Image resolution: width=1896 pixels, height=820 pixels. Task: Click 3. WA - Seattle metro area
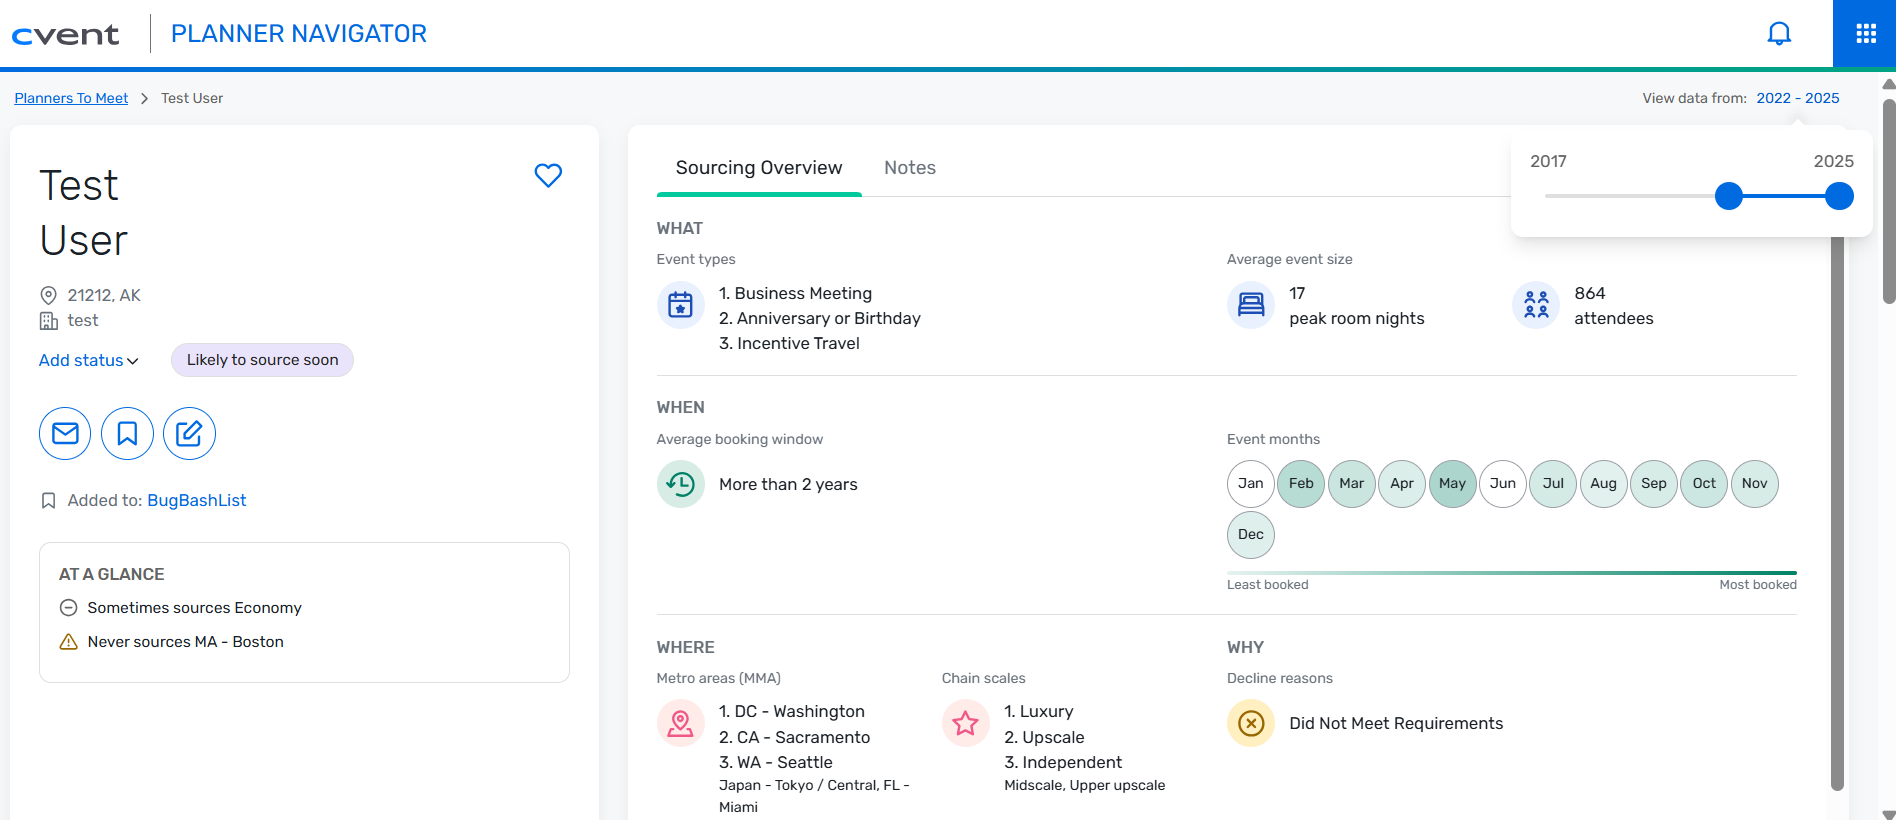(776, 762)
